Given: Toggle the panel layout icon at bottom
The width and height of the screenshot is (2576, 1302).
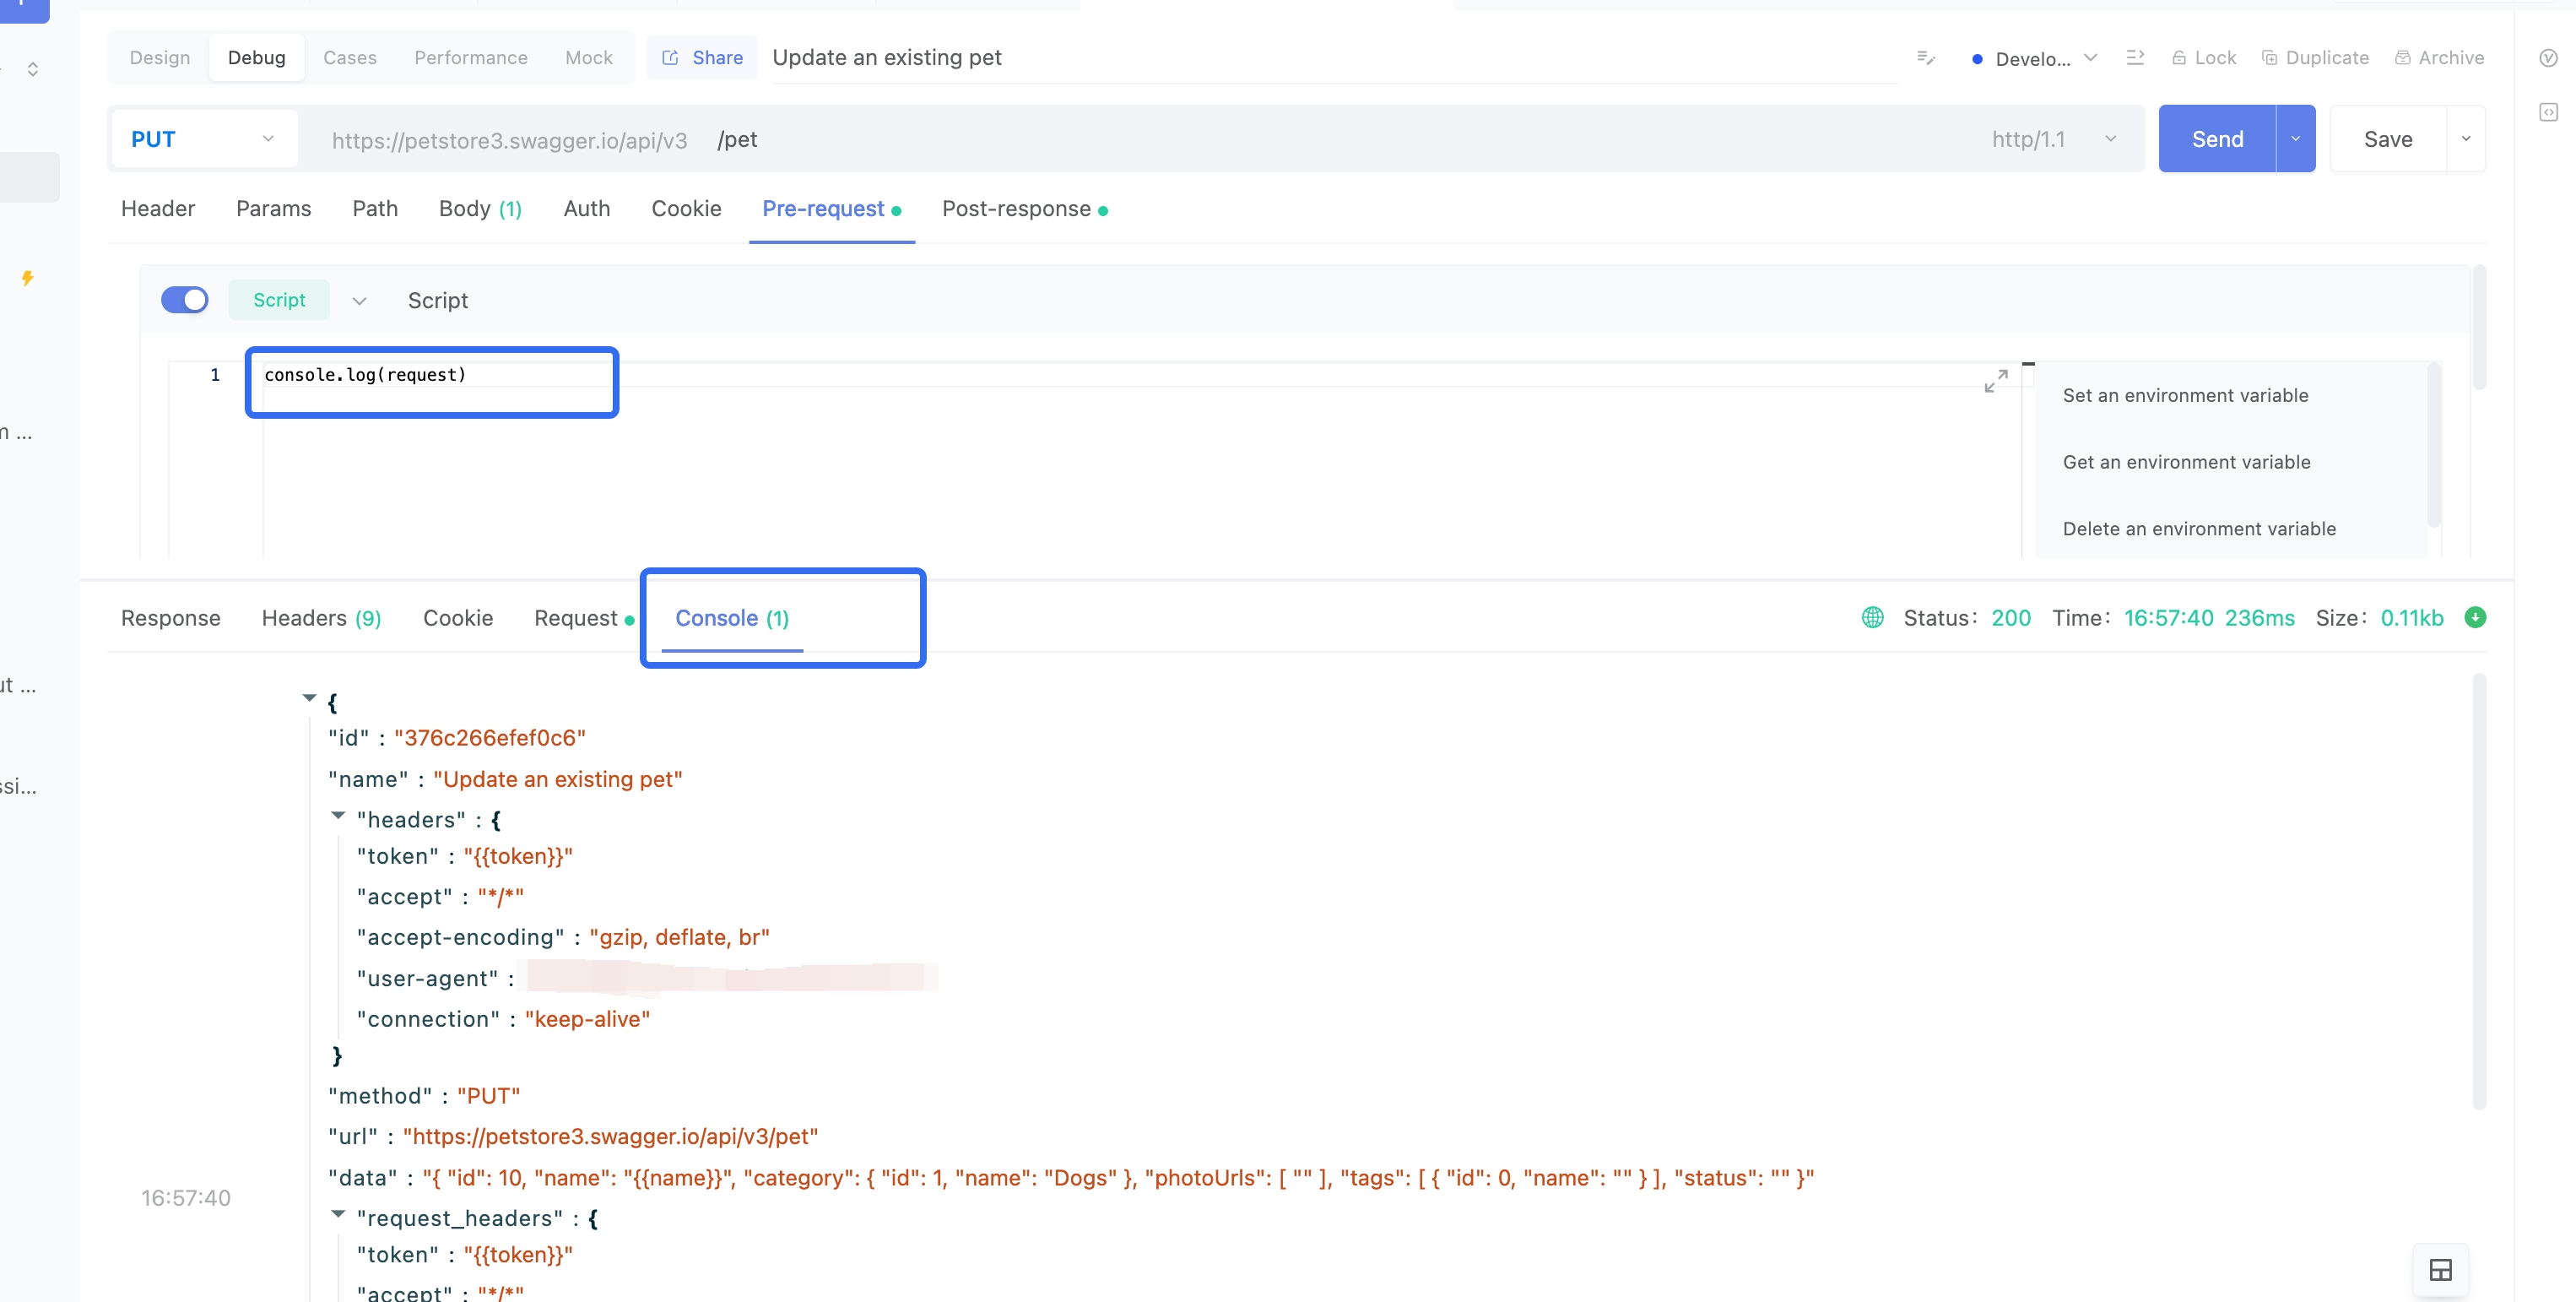Looking at the screenshot, I should (2440, 1270).
